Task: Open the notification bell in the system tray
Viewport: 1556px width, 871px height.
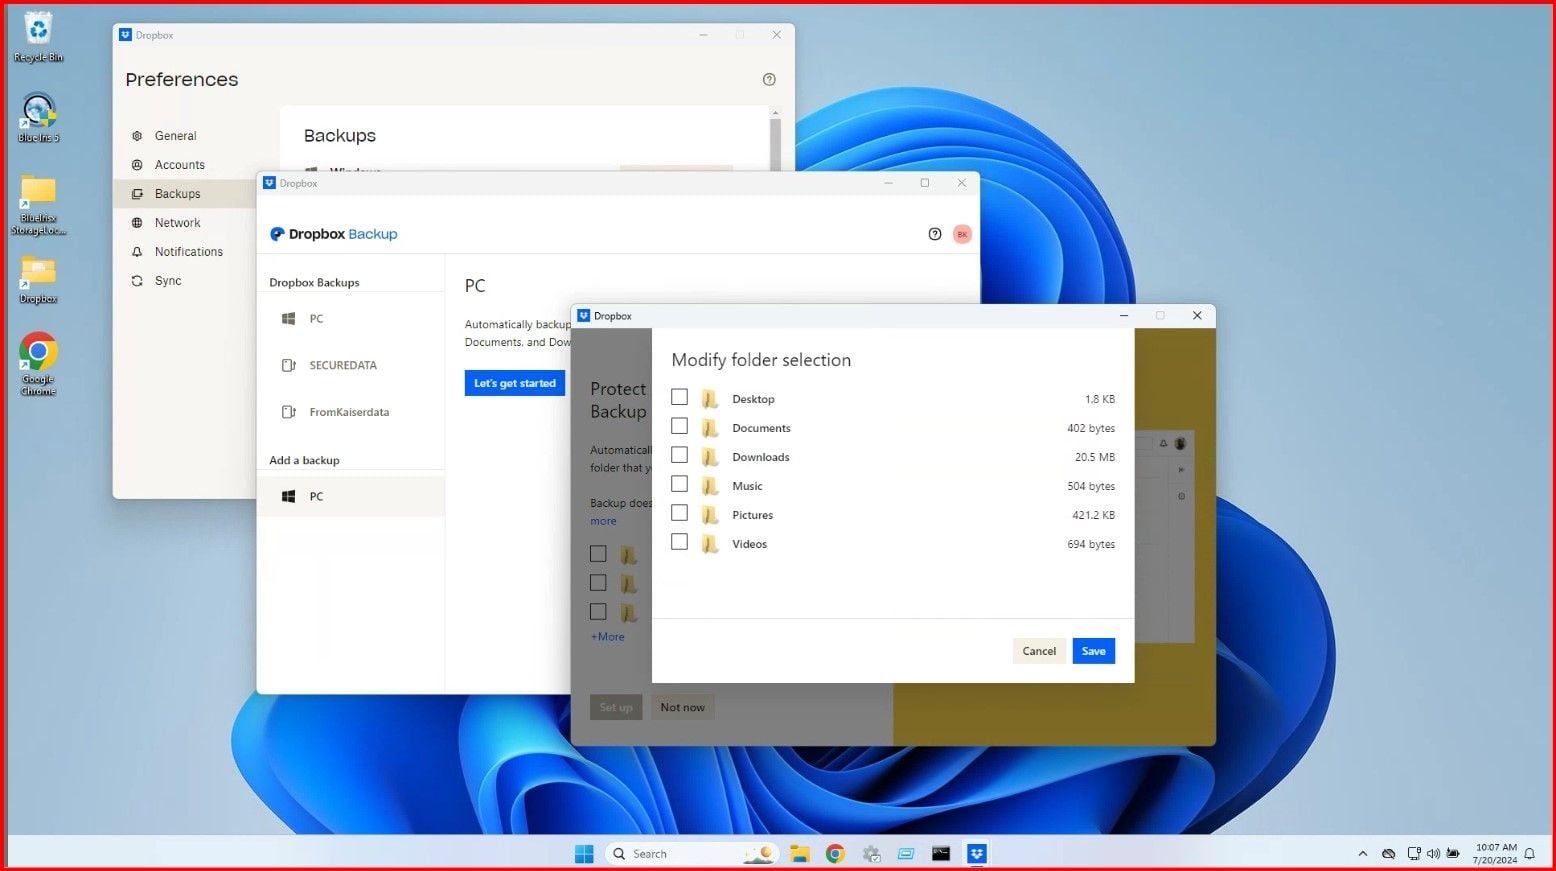Action: click(1529, 854)
